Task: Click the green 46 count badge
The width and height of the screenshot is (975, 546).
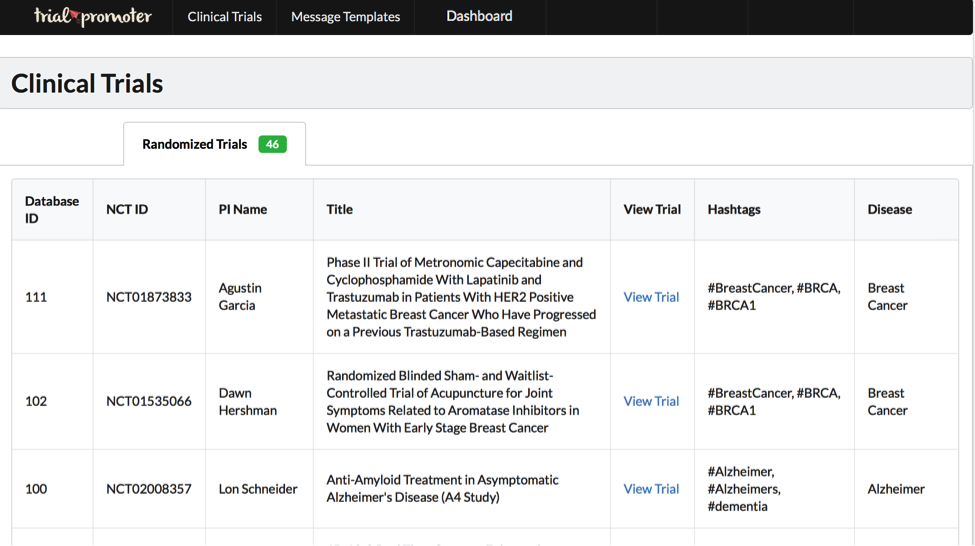Action: pos(272,144)
